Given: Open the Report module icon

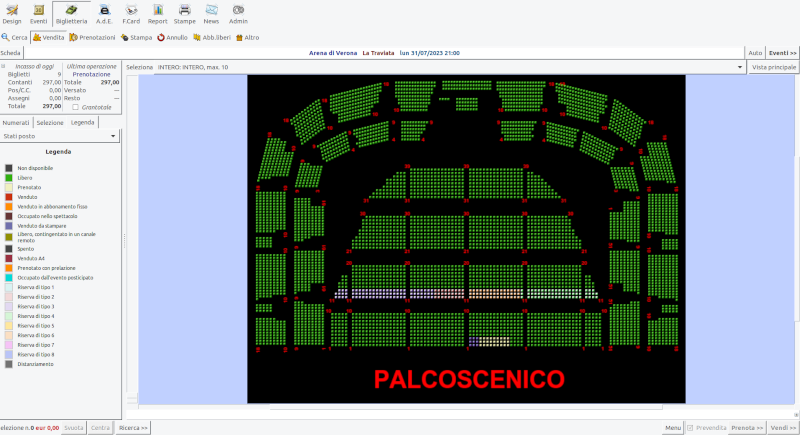Looking at the screenshot, I should click(x=158, y=14).
